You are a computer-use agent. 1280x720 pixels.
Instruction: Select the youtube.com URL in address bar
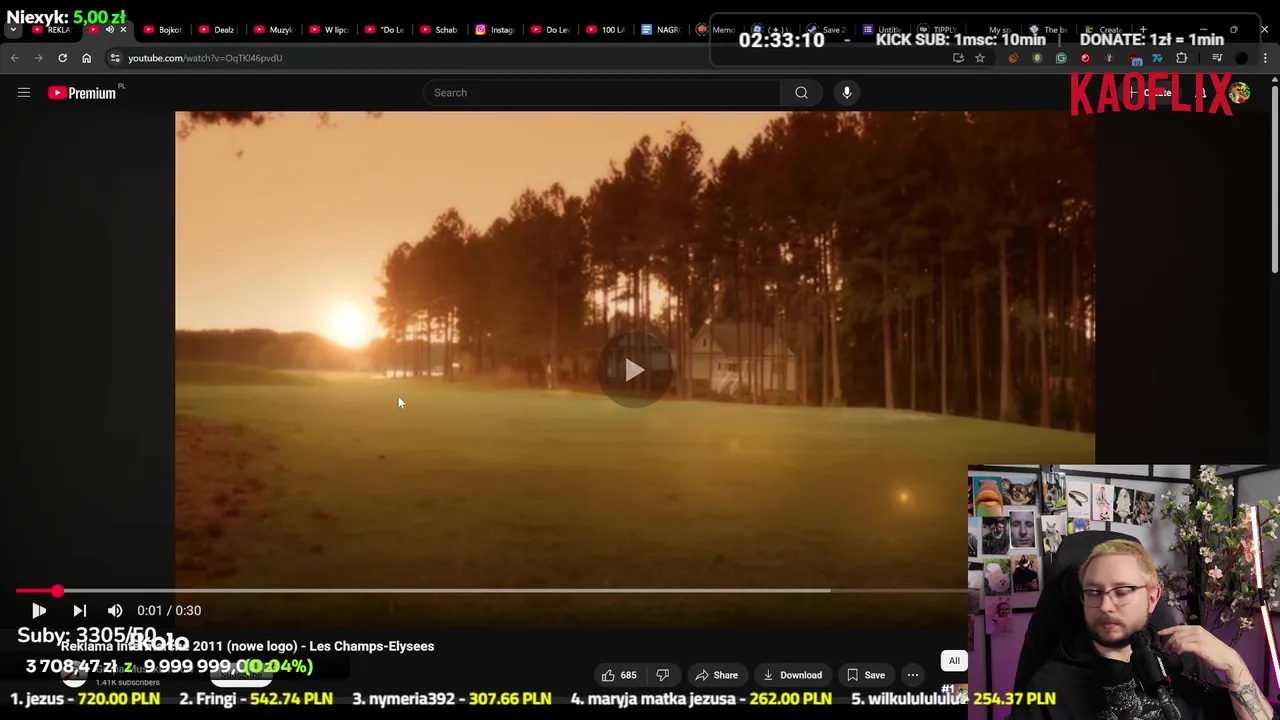[x=205, y=58]
